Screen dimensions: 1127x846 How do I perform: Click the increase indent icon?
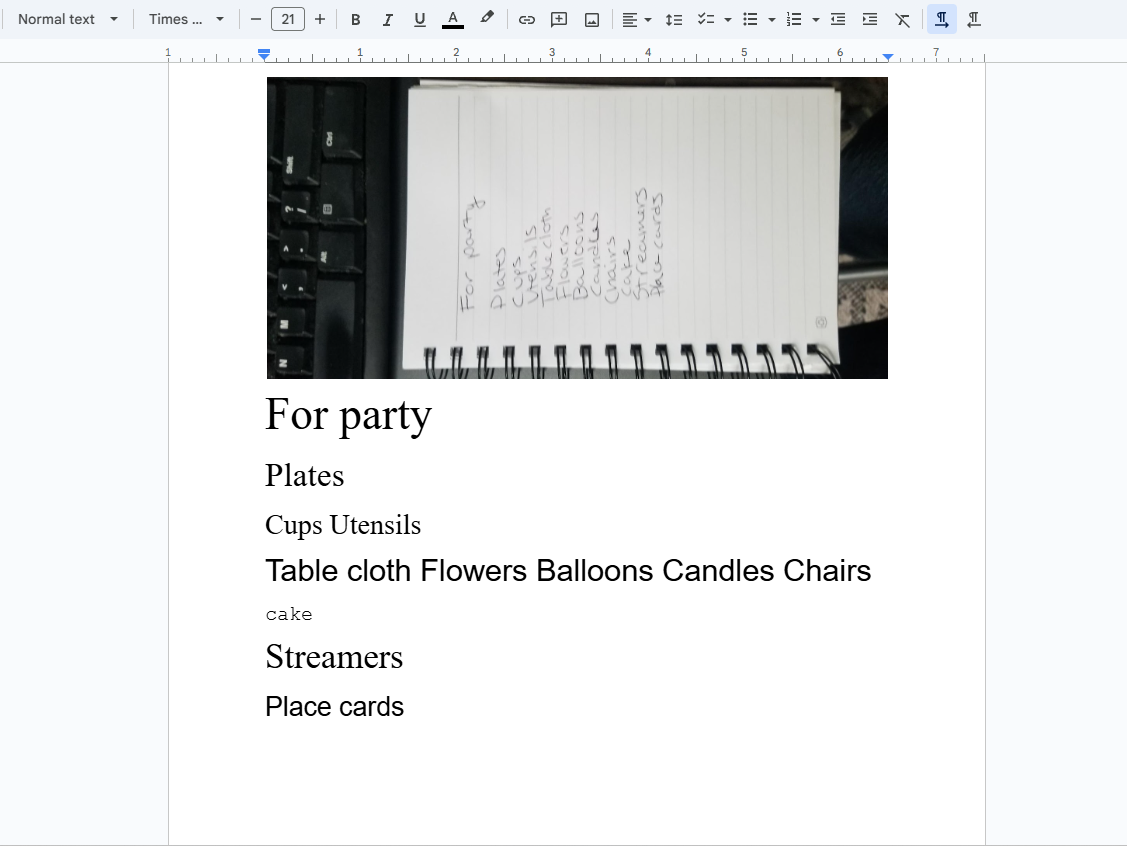[x=870, y=19]
